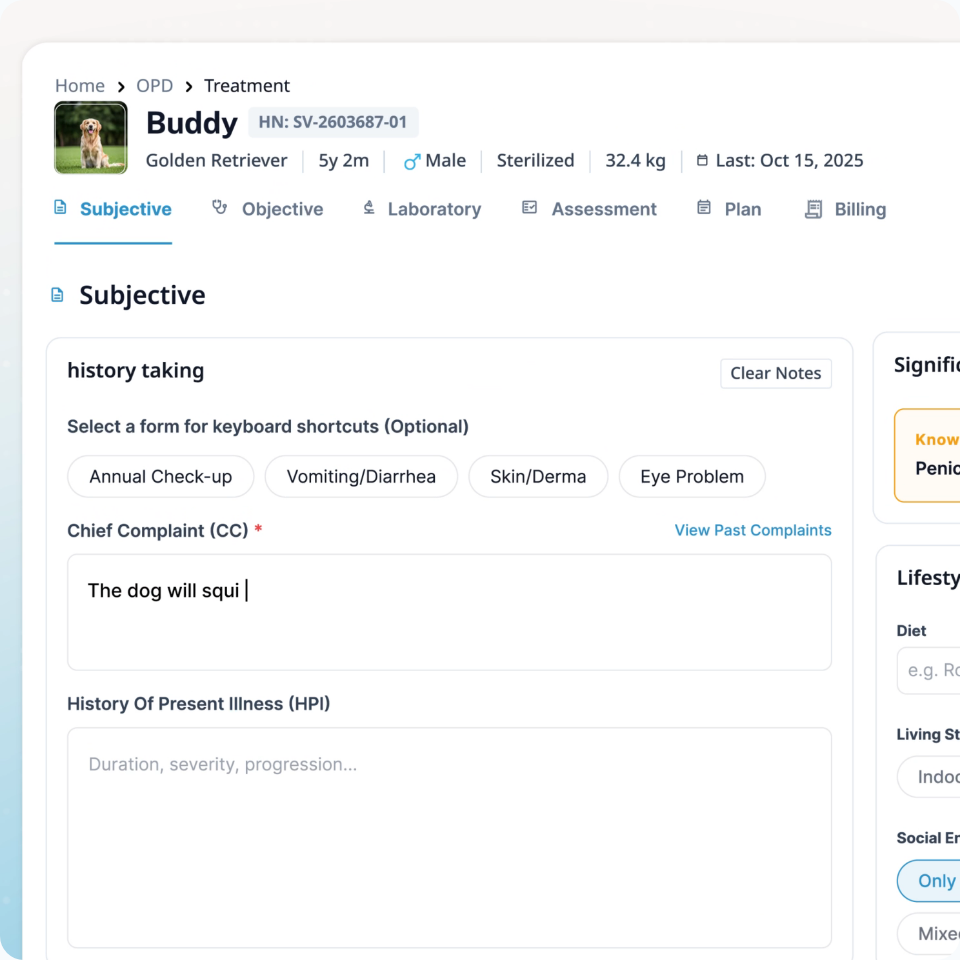Open the Assessment tab

click(603, 209)
